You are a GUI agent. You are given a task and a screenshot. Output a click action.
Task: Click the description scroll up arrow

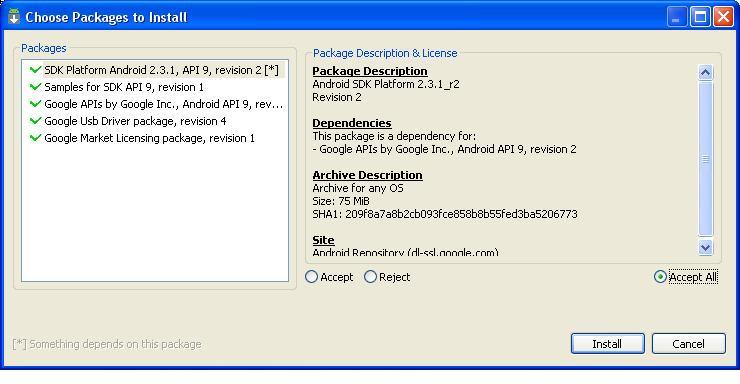click(705, 72)
